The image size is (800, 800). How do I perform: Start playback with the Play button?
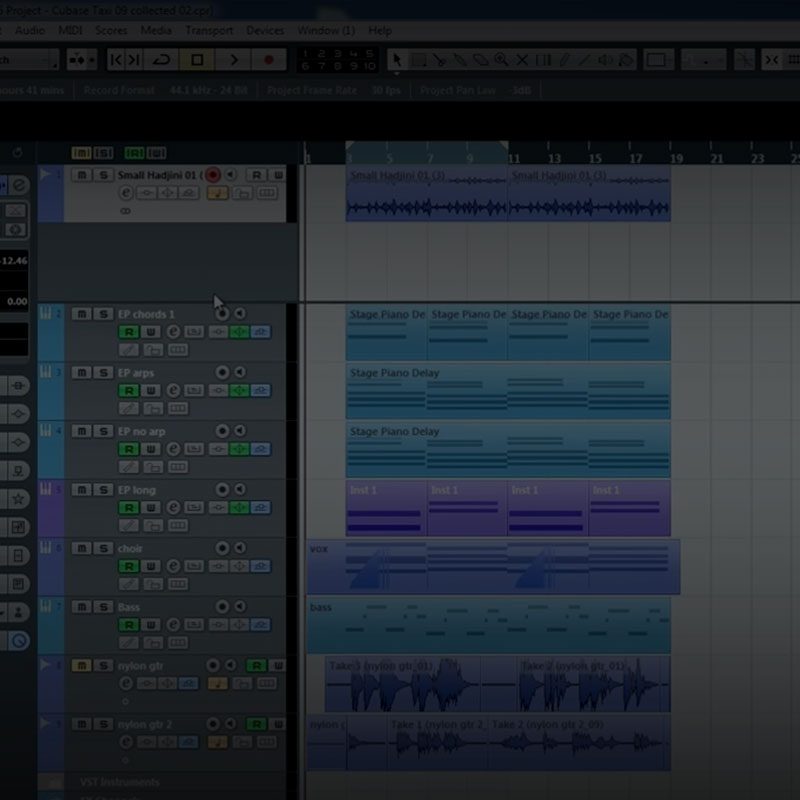[233, 60]
